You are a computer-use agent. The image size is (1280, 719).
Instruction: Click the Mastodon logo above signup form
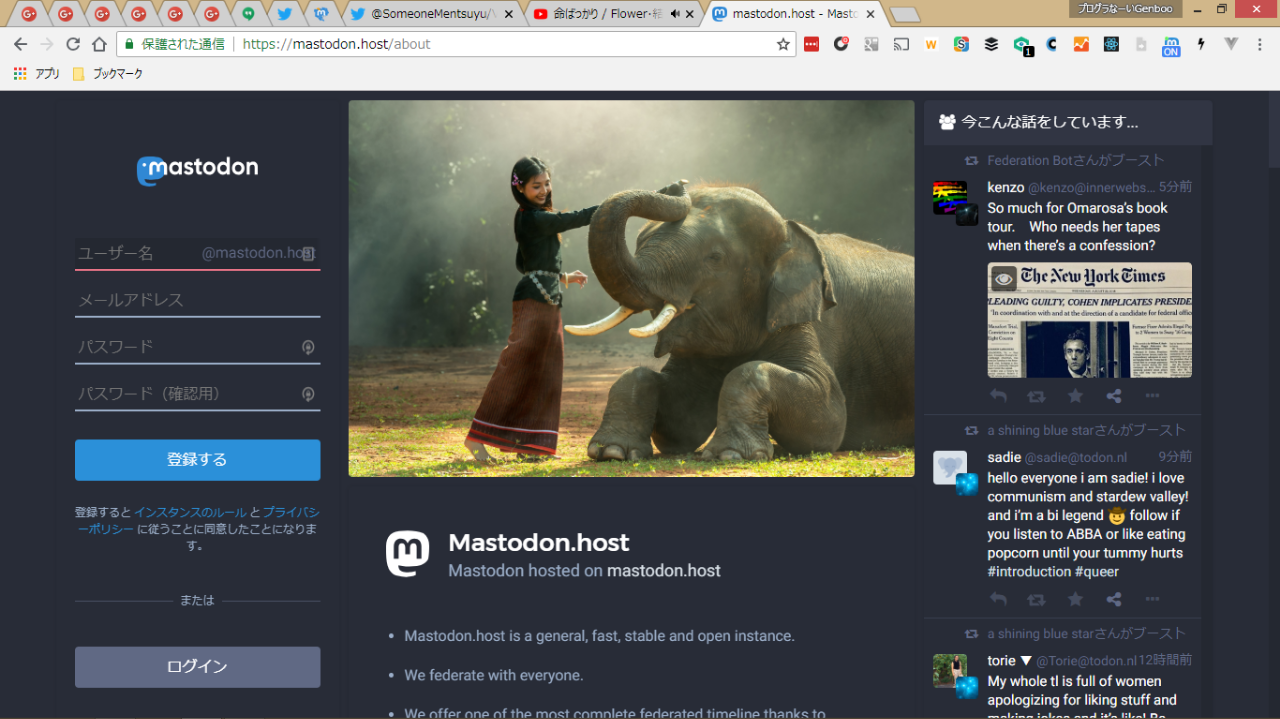point(197,170)
